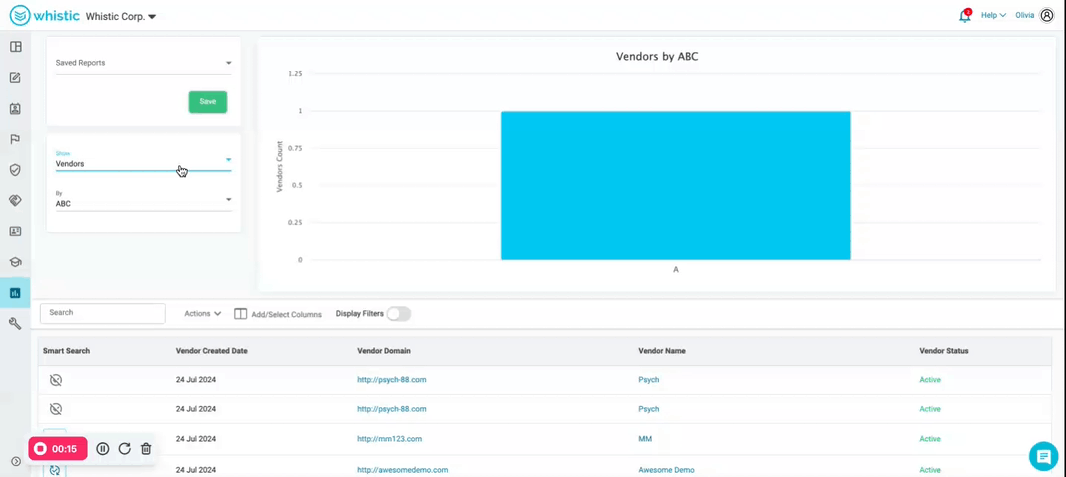
Task: Open the Show Vendors dropdown
Action: 143,160
